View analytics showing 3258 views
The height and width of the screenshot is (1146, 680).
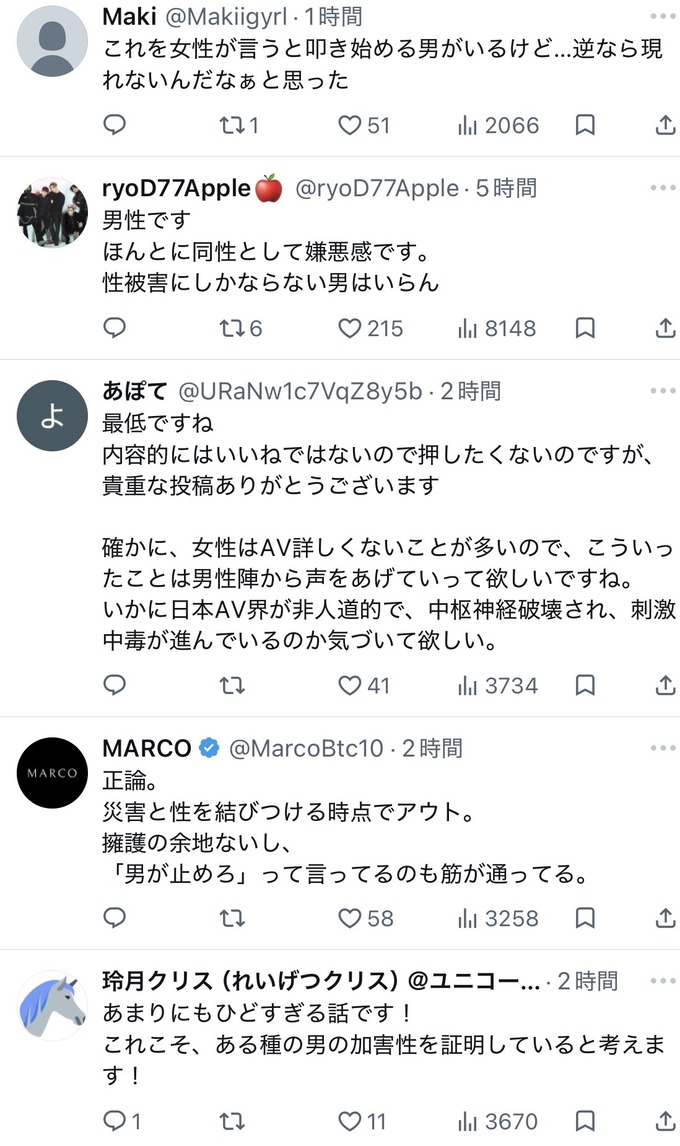point(498,918)
